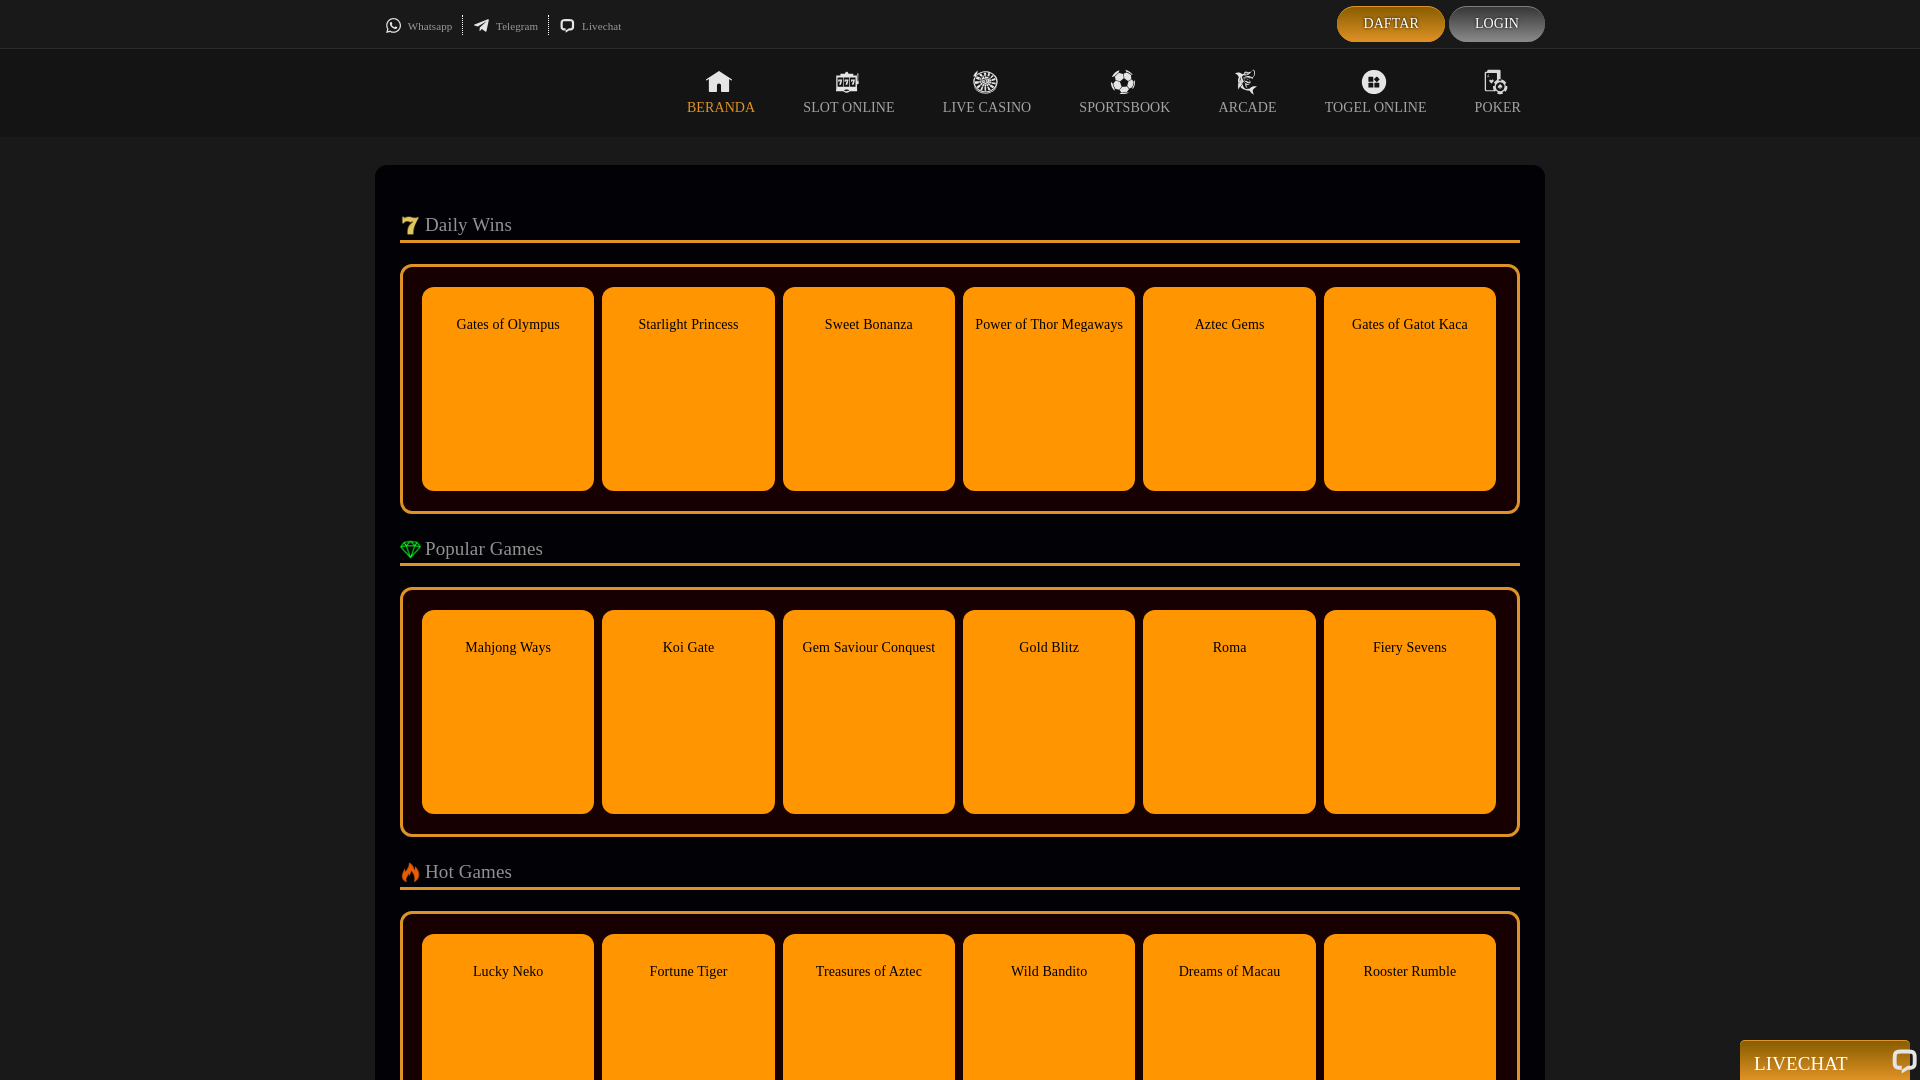Open the LIVE CASINO menu label
Viewport: 1920px width, 1080px height.
point(986,108)
